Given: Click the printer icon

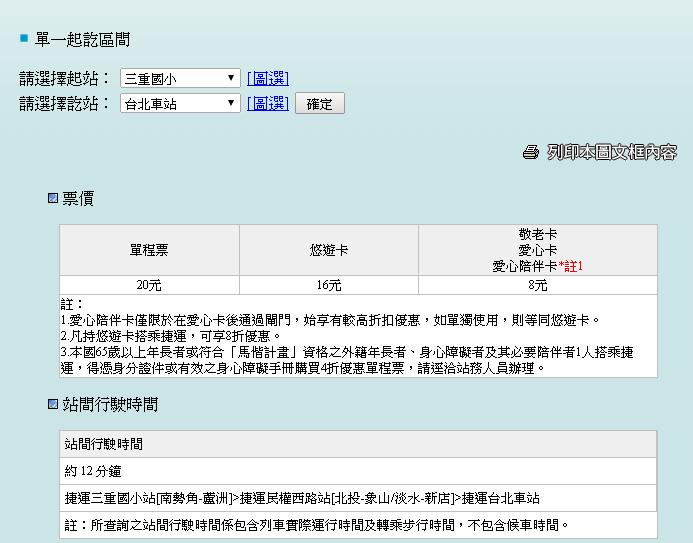Looking at the screenshot, I should [531, 152].
